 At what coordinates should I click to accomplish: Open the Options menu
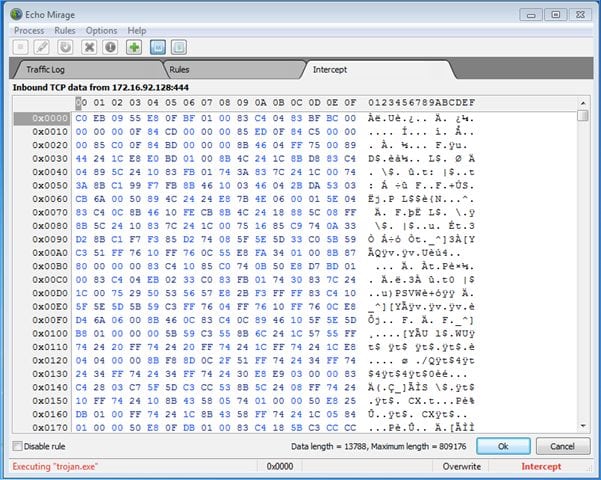101,31
